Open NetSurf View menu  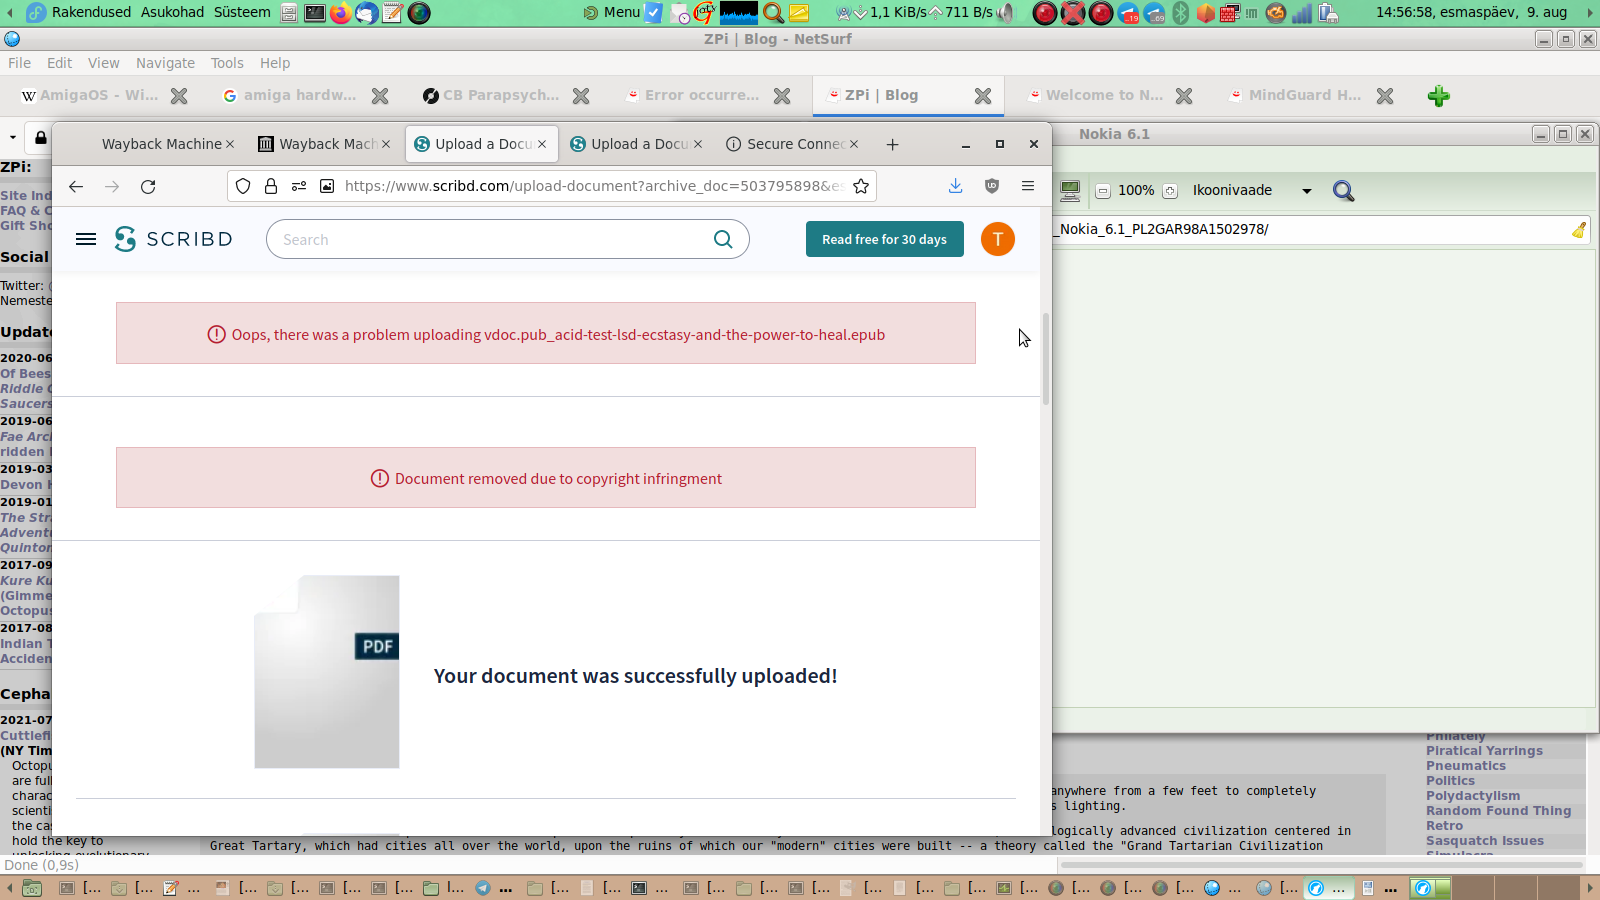tap(104, 63)
